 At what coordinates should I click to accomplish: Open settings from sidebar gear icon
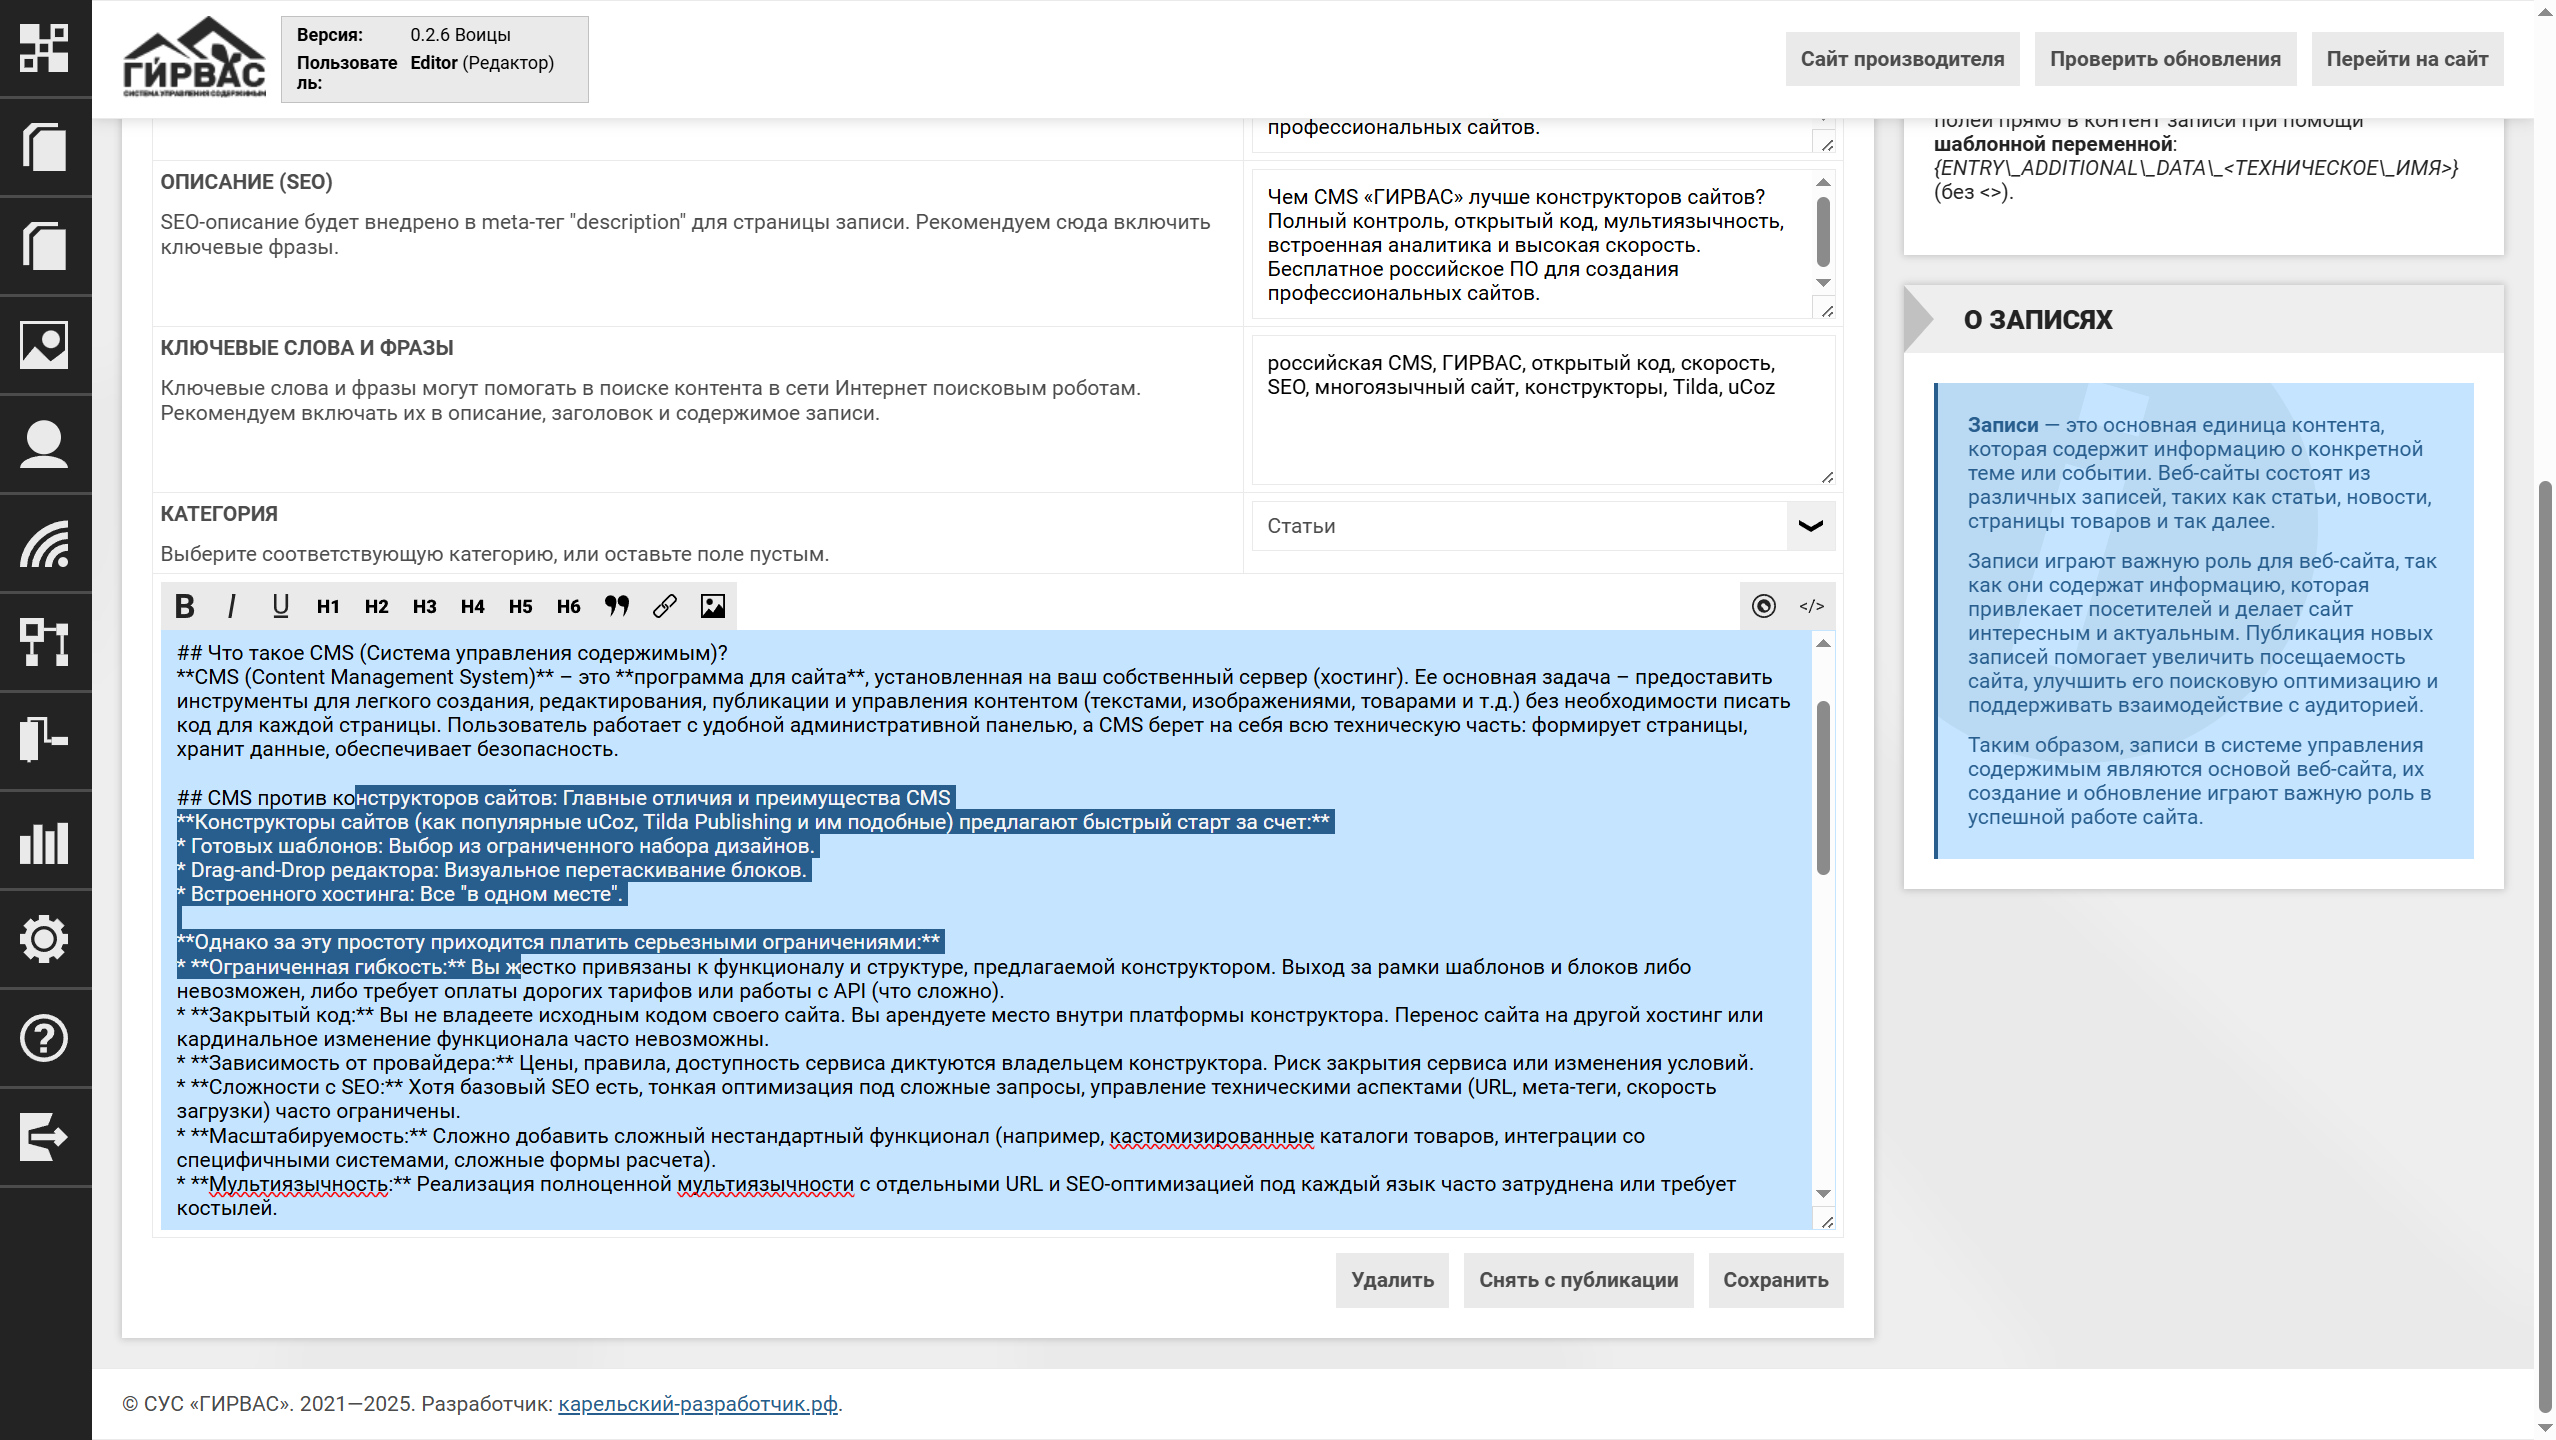45,939
